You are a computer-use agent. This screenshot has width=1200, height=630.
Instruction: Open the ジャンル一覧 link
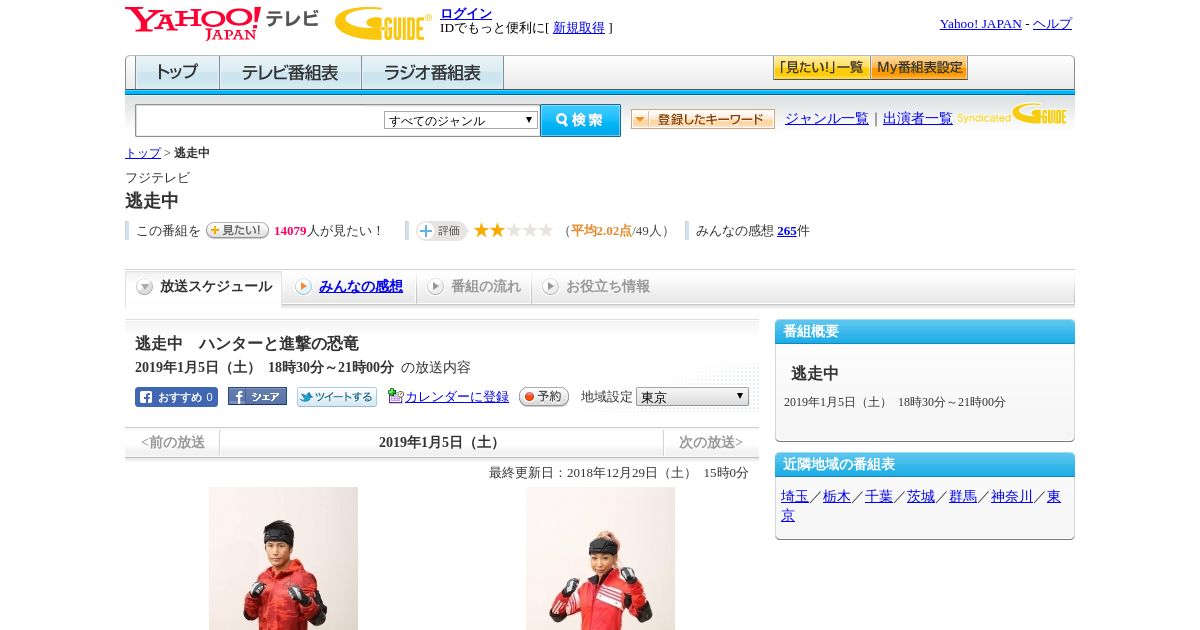click(x=827, y=119)
